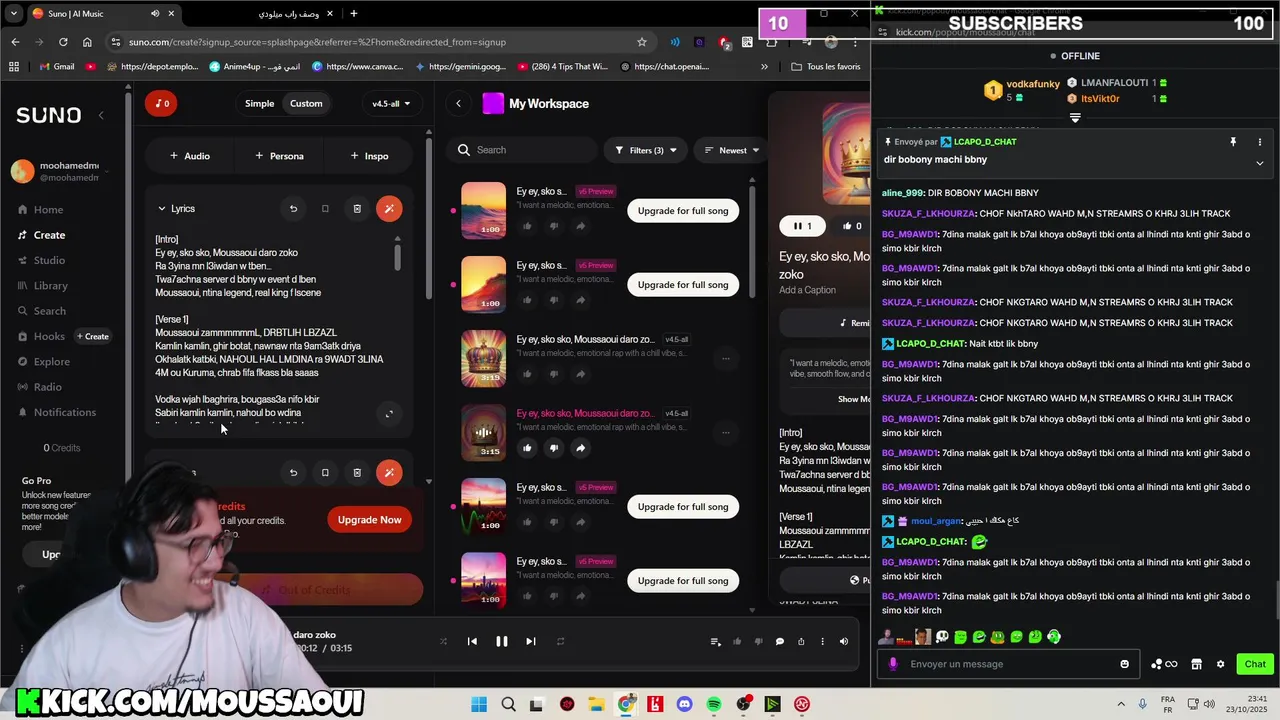Toggle shuffle in the player bar
This screenshot has height=720, width=1280.
(443, 642)
